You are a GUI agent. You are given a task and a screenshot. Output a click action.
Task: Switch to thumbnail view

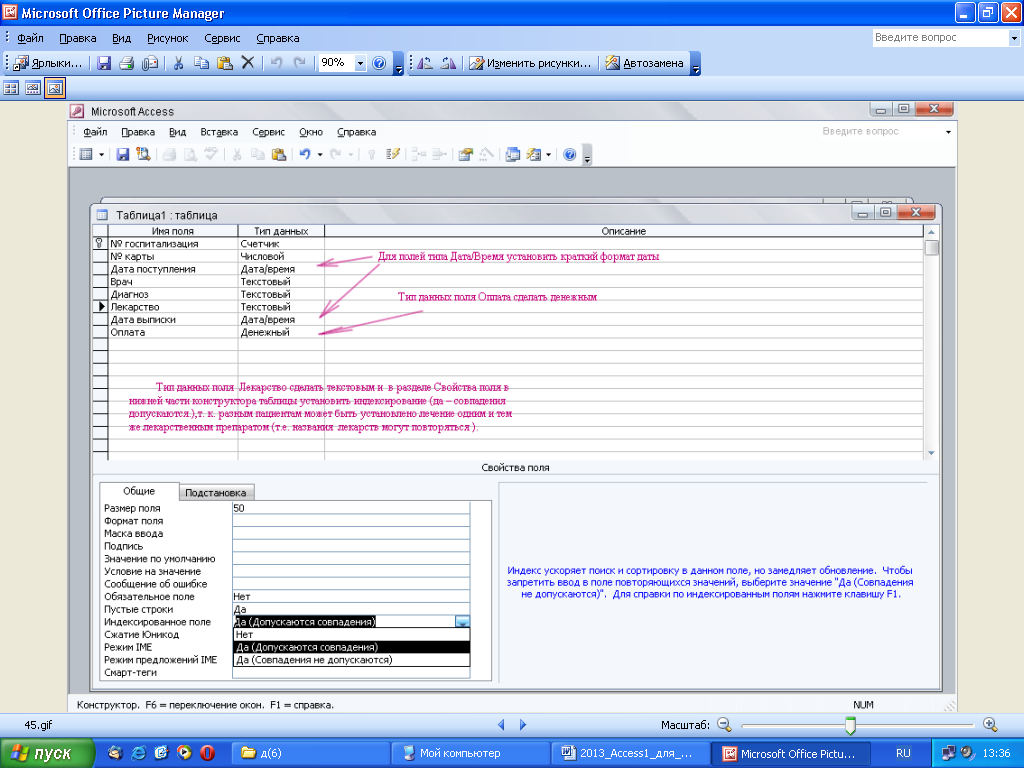pyautogui.click(x=11, y=88)
